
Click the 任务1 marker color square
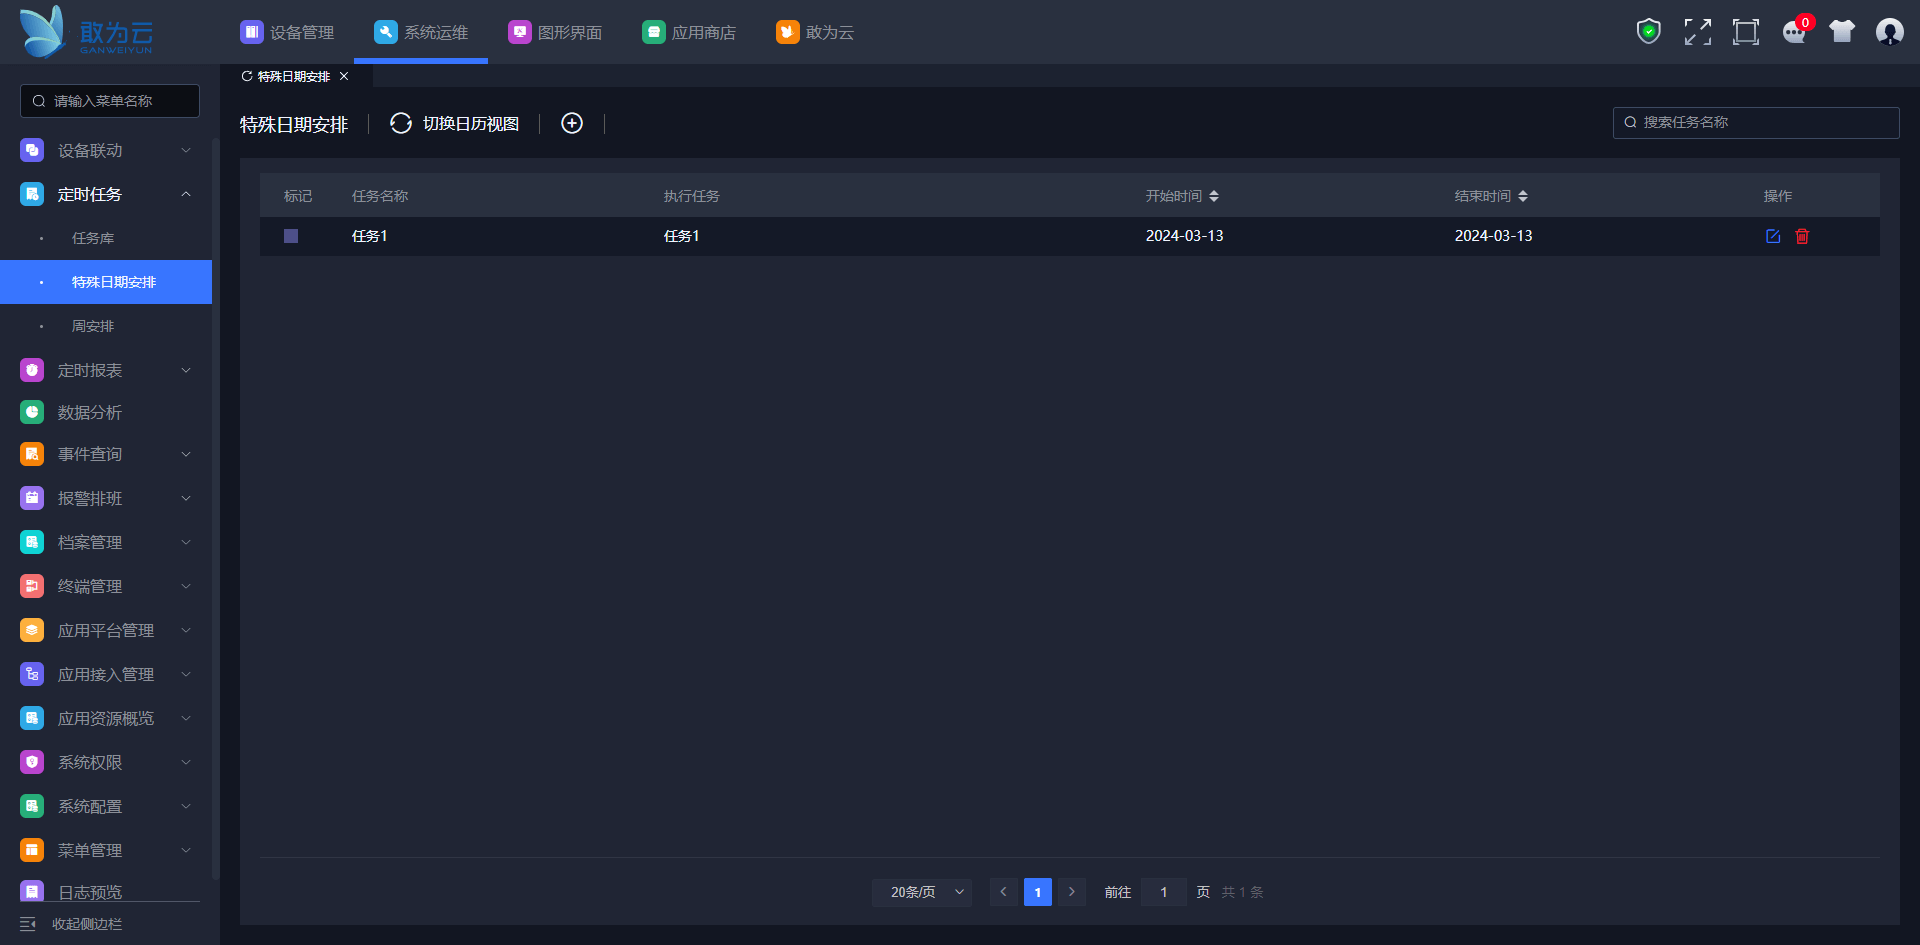(x=291, y=236)
